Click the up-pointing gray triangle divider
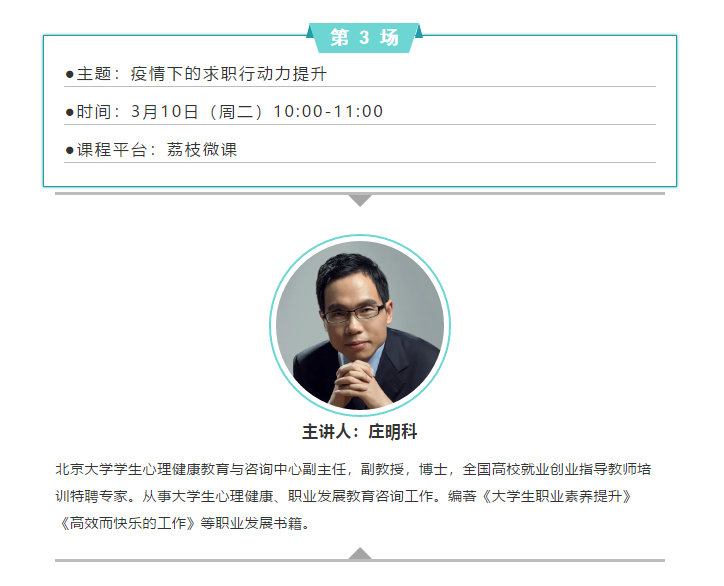Image resolution: width=724 pixels, height=586 pixels. click(x=360, y=553)
